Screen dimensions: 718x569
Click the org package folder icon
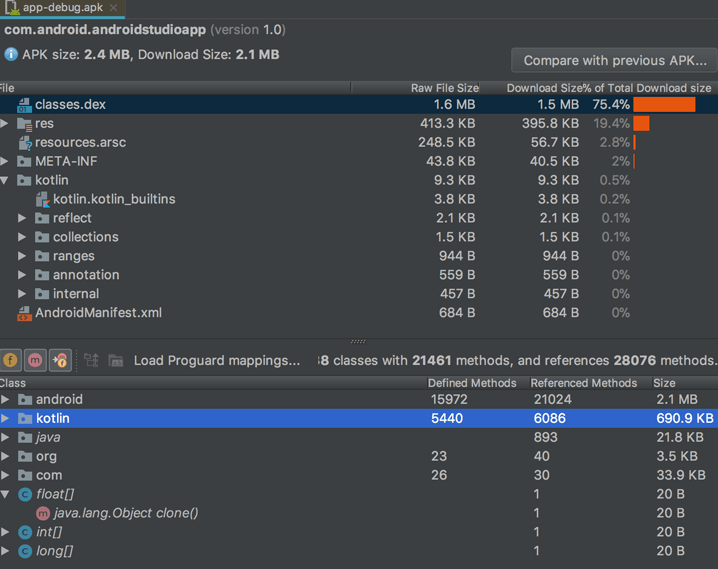point(25,456)
